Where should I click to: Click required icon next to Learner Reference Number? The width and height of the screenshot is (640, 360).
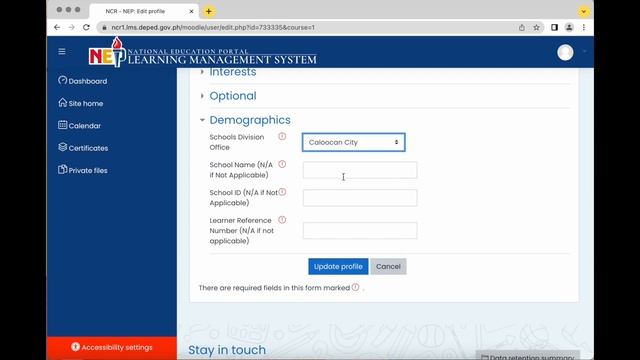(x=282, y=220)
